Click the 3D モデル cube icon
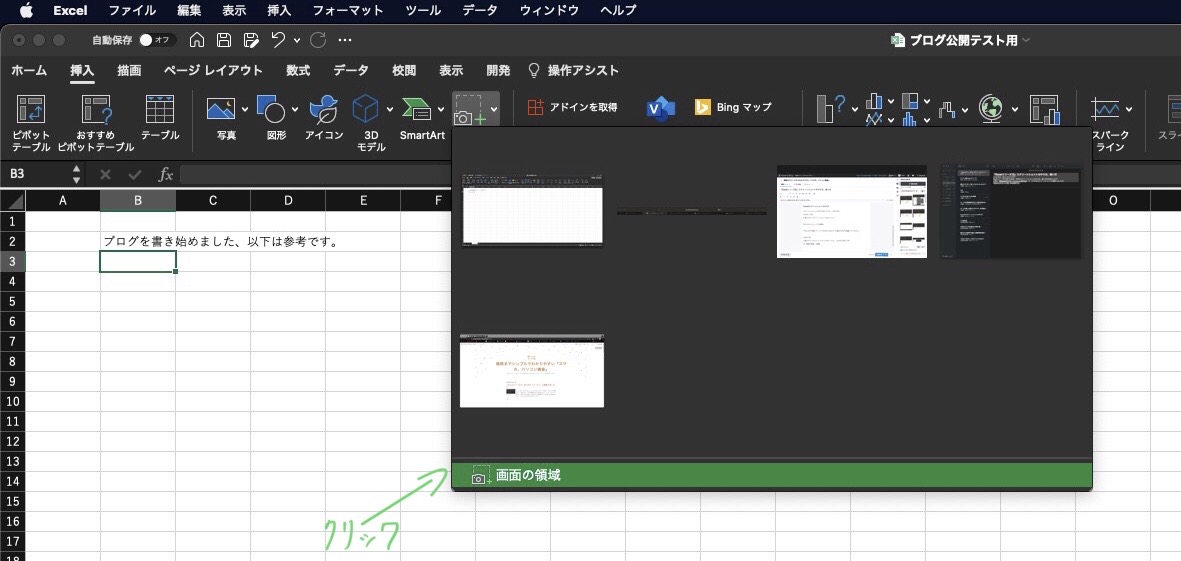The width and height of the screenshot is (1181, 561). point(366,108)
